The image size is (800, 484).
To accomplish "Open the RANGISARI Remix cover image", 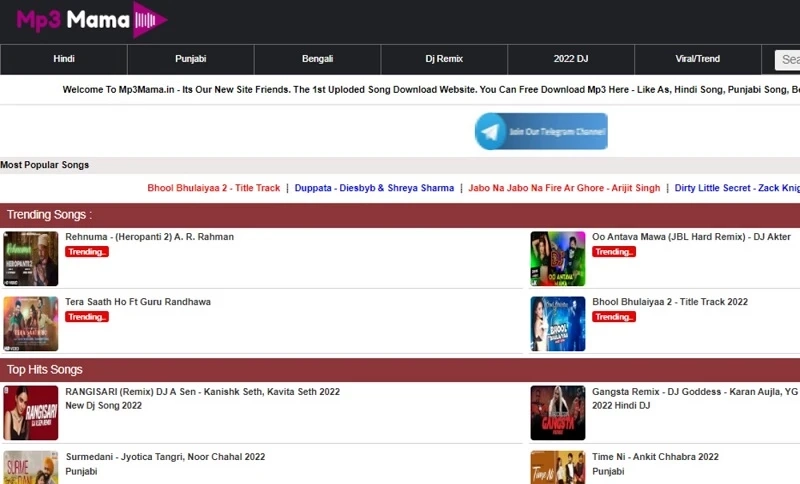I will click(31, 413).
